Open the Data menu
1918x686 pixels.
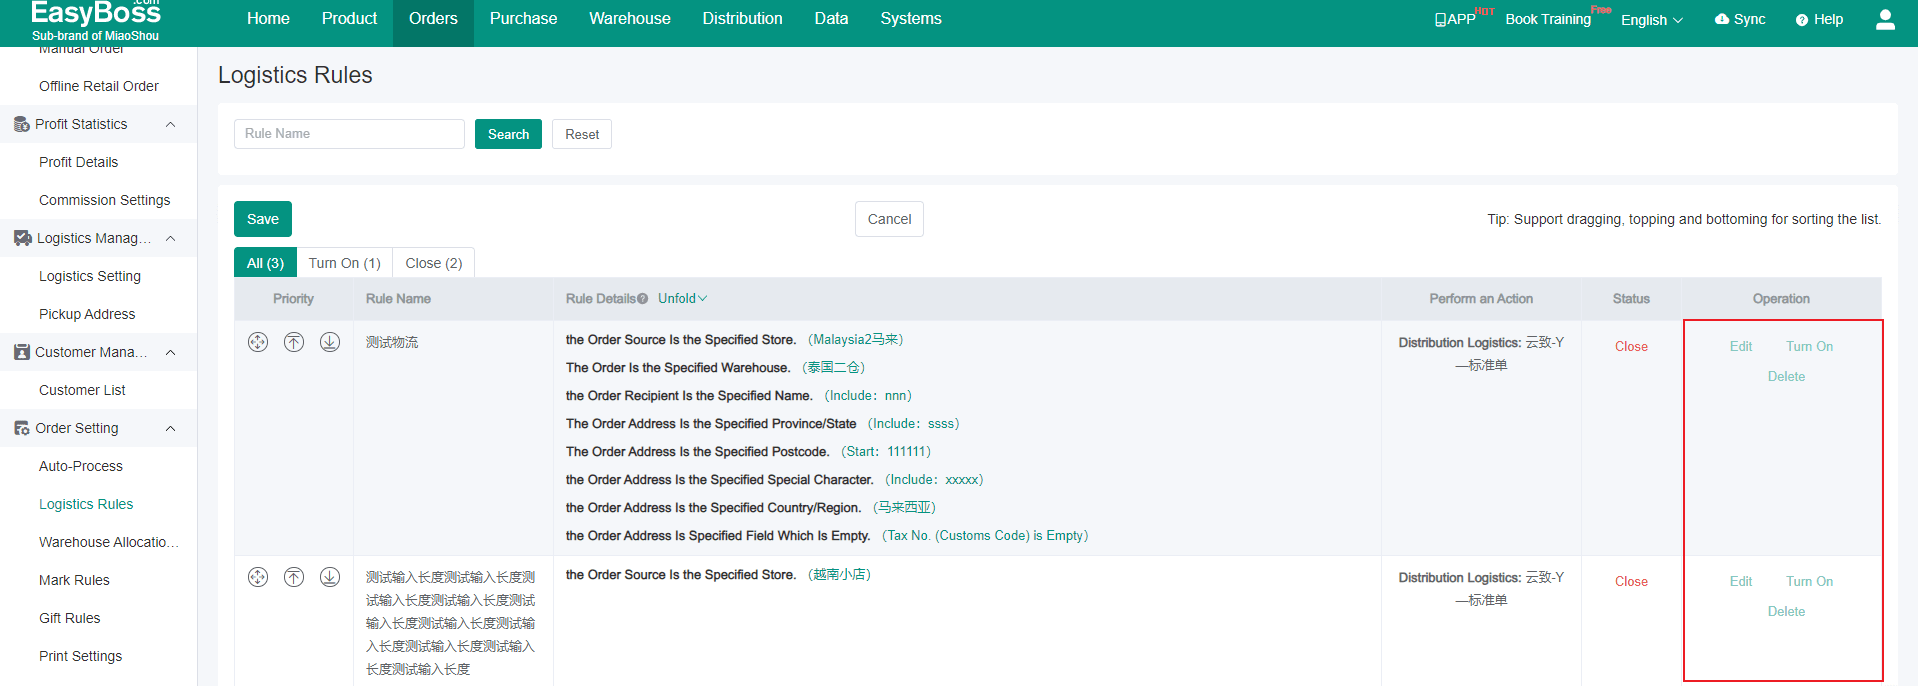tap(831, 19)
